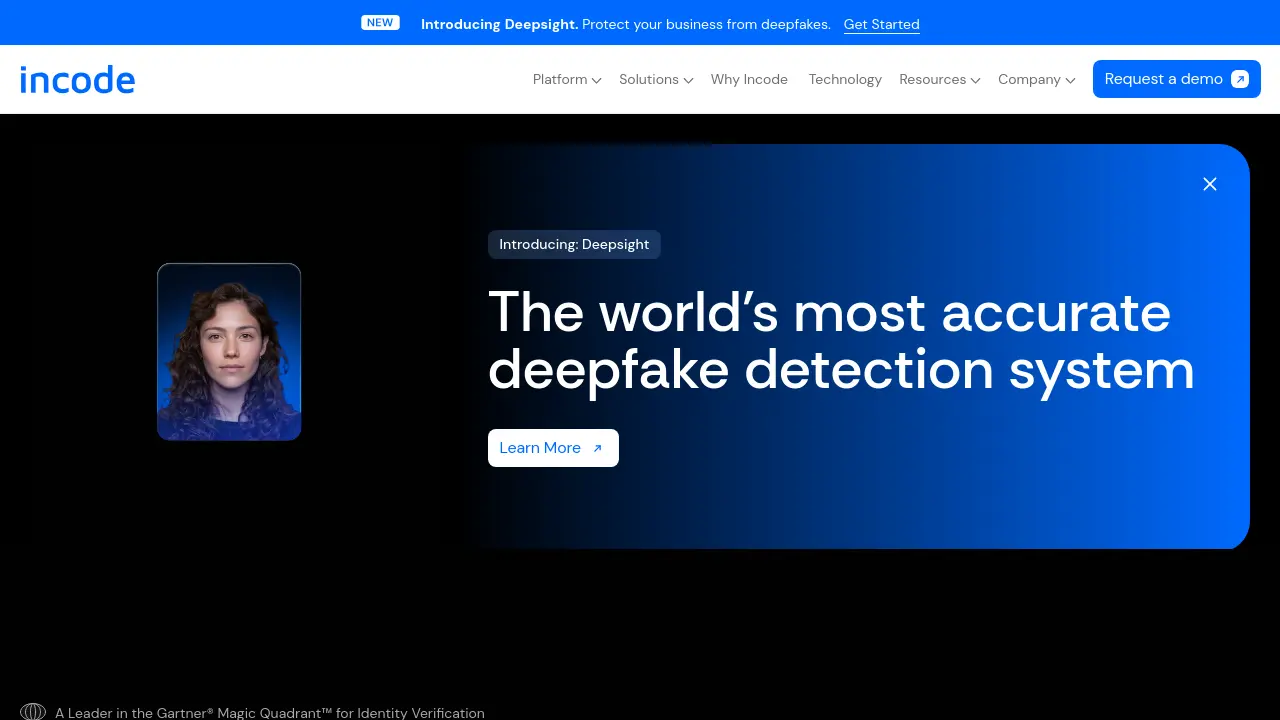
Task: Expand the Resources navigation dropdown
Action: 939,79
